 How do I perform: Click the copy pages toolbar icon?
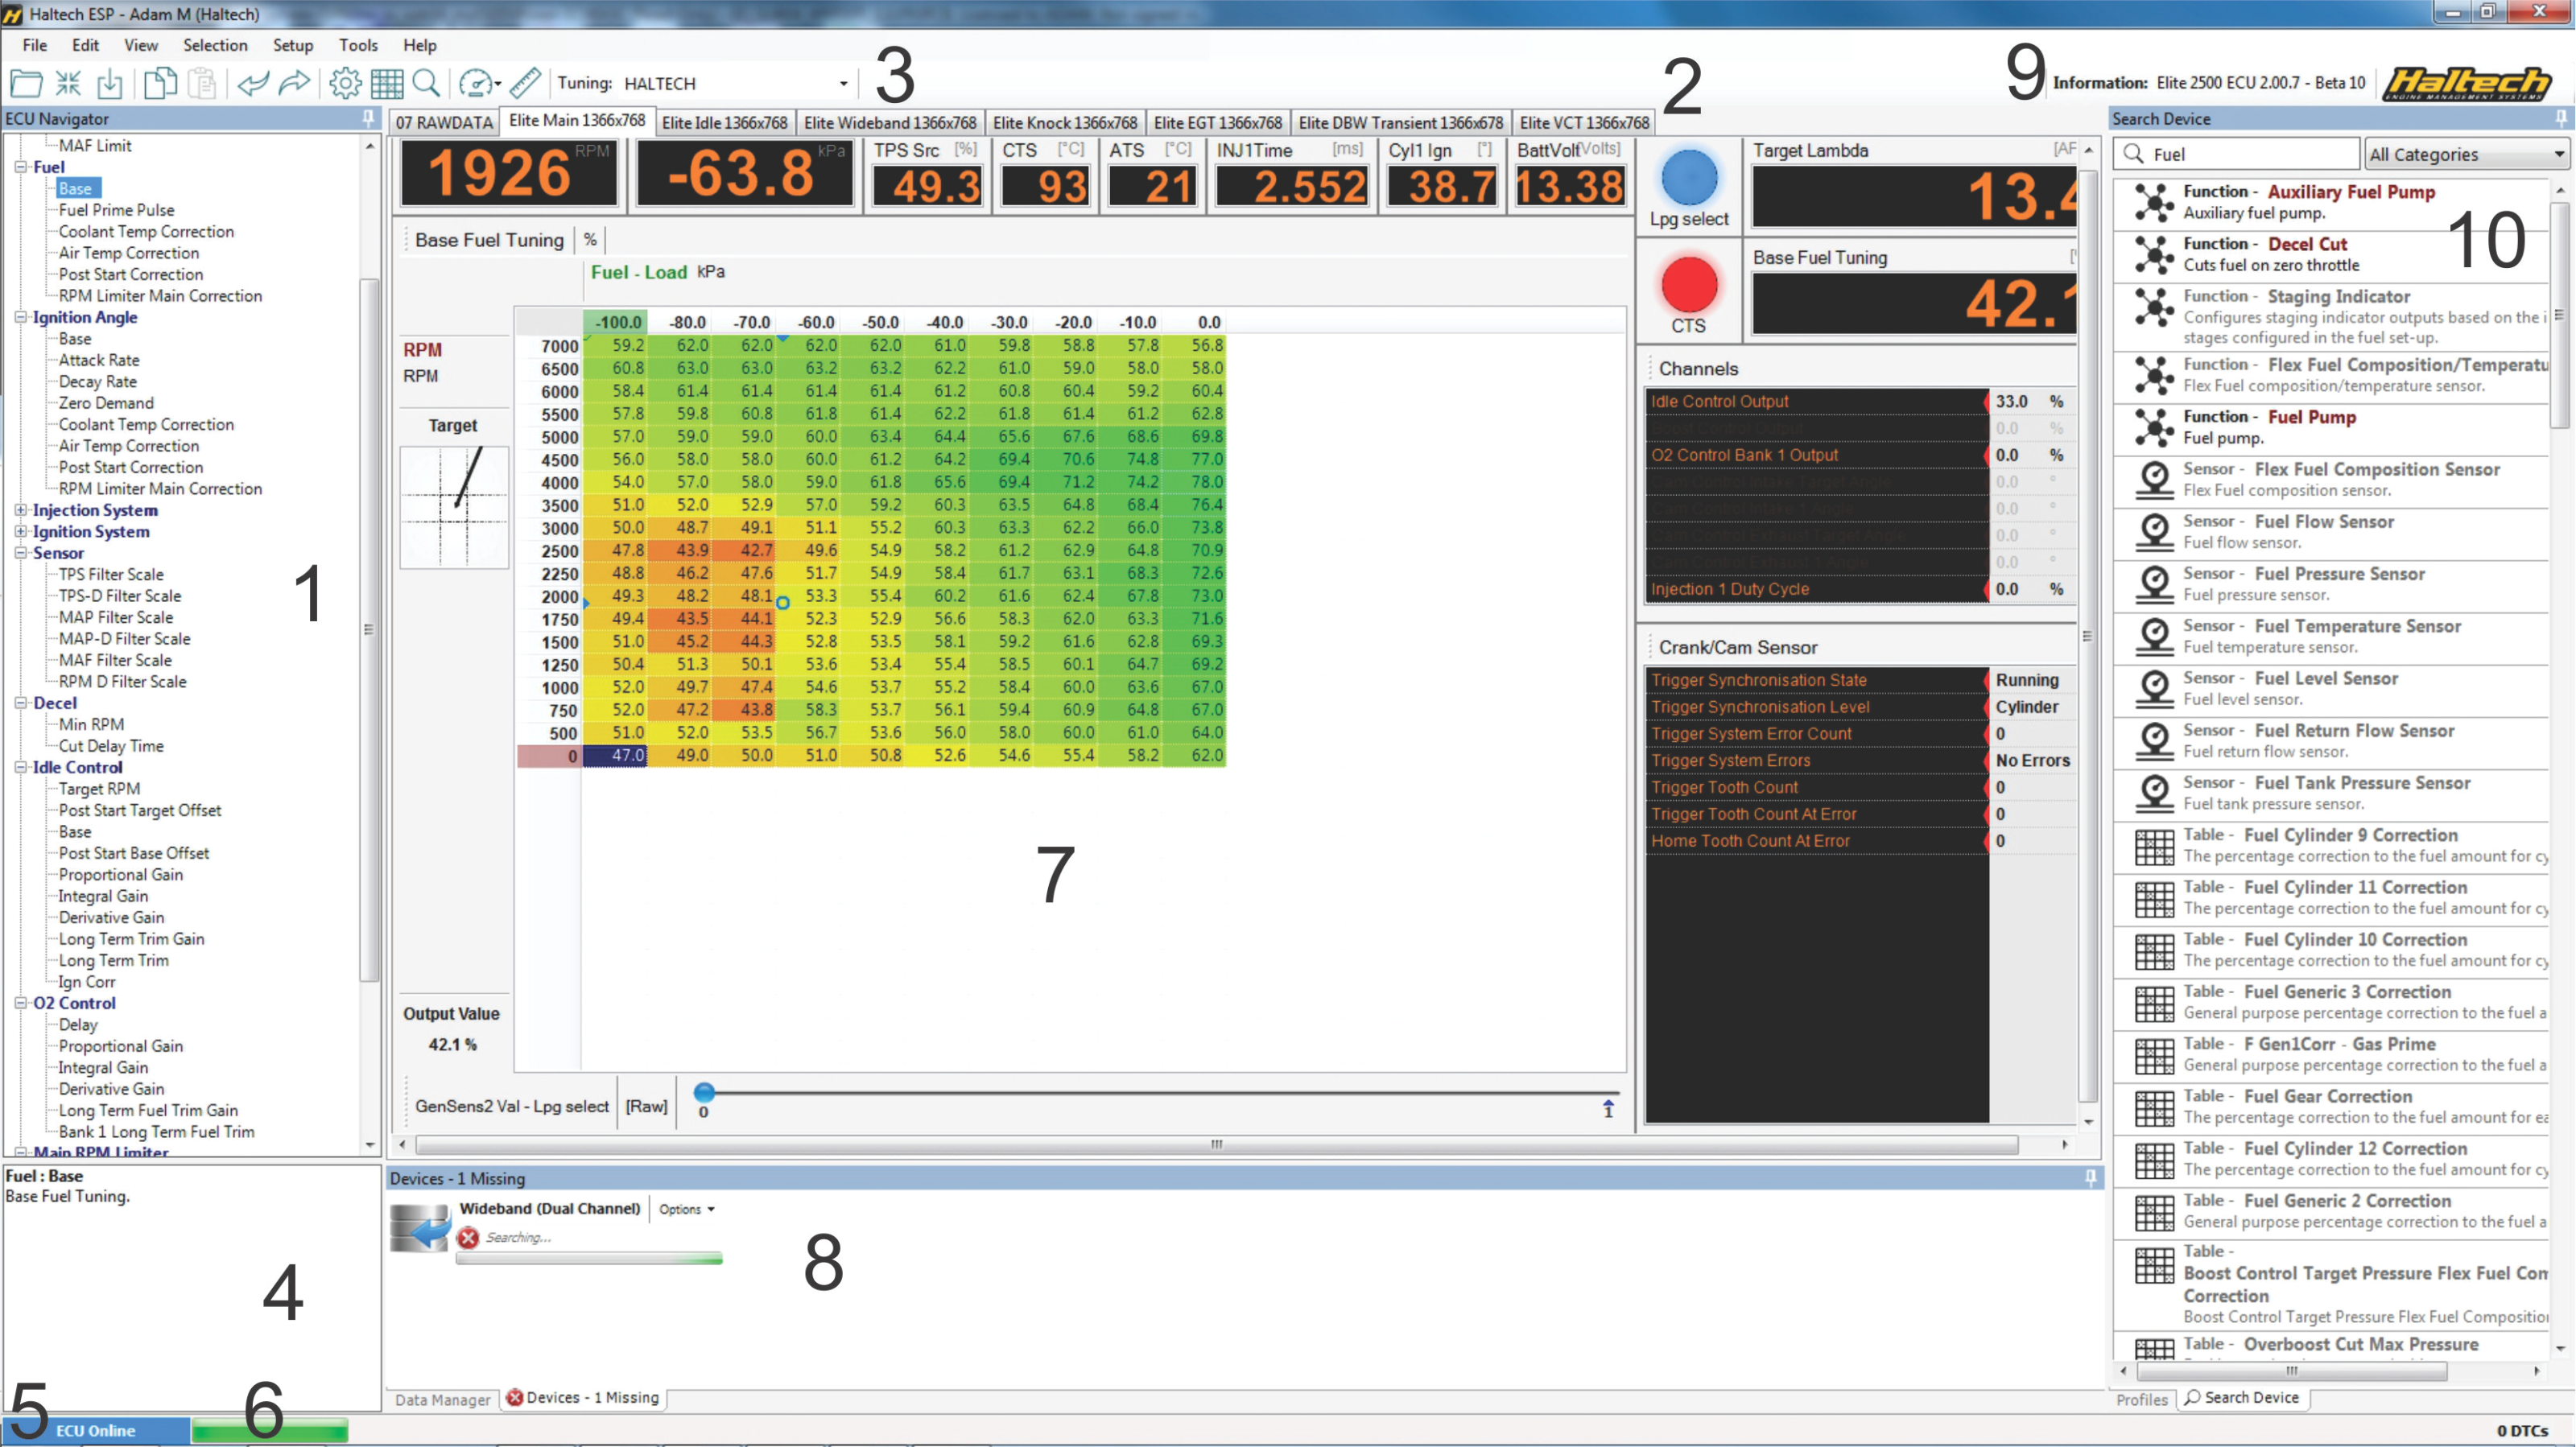tap(160, 84)
